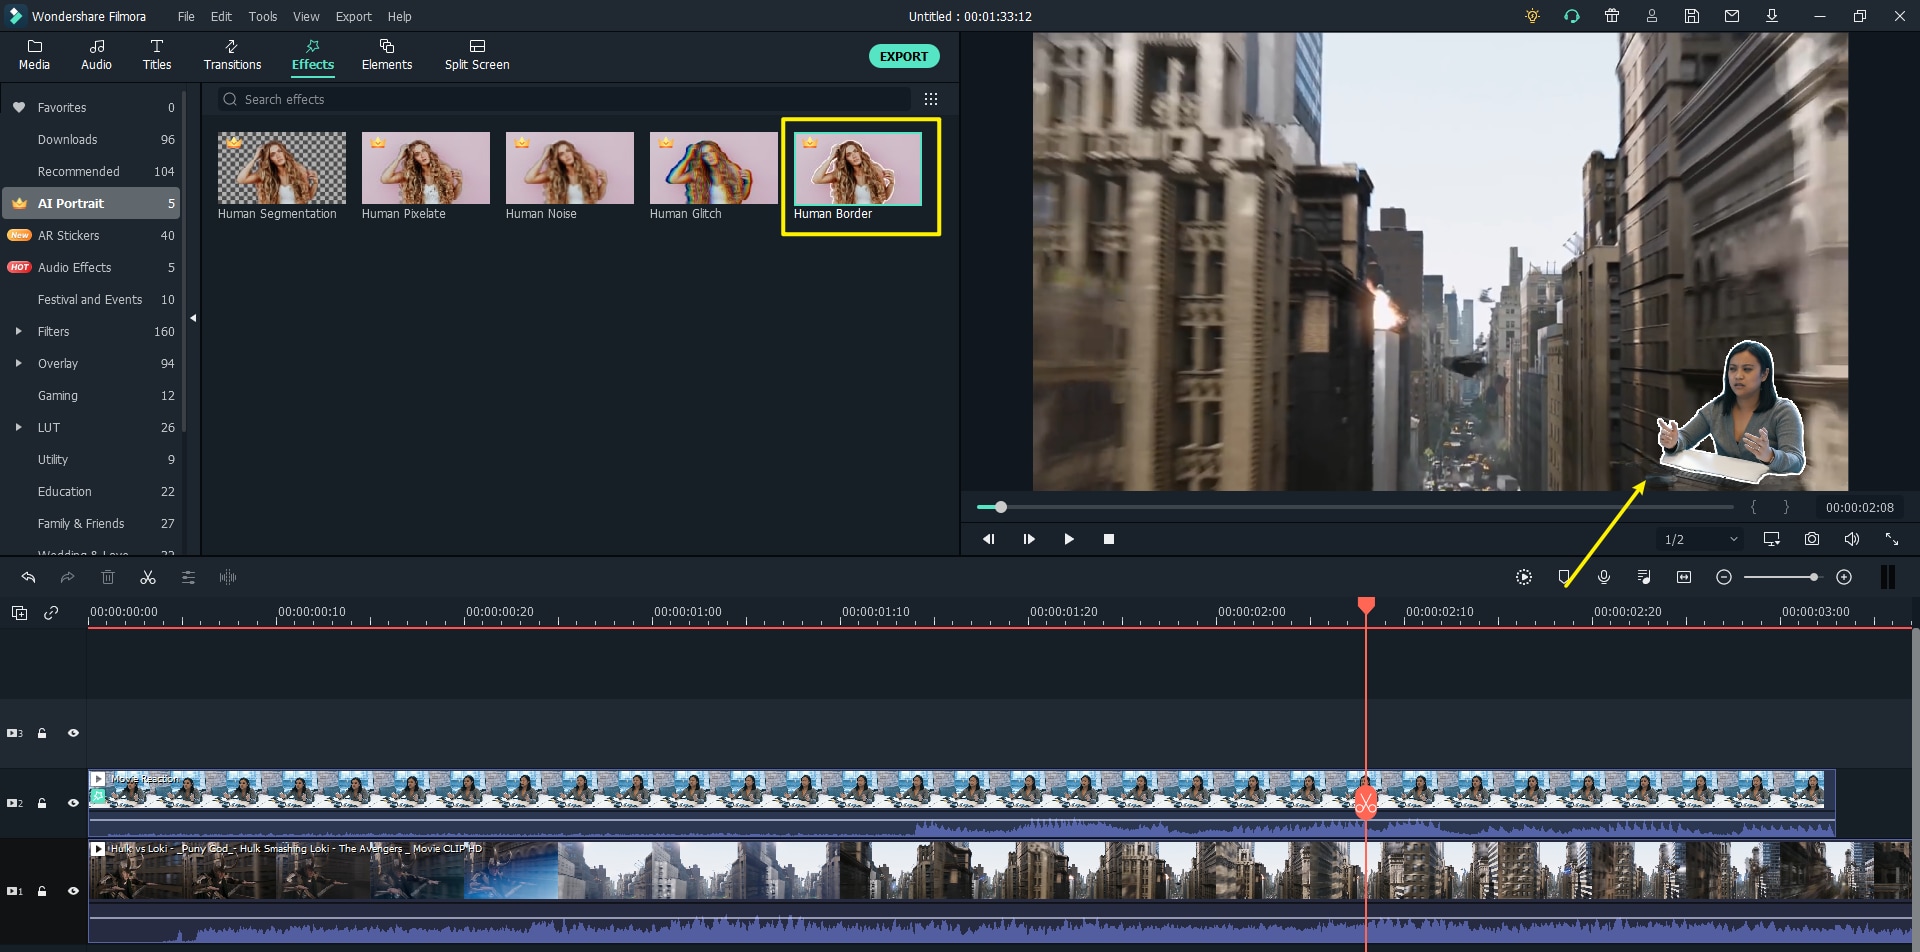Play the preview video
Screen dimensions: 1920x952
click(x=1069, y=539)
